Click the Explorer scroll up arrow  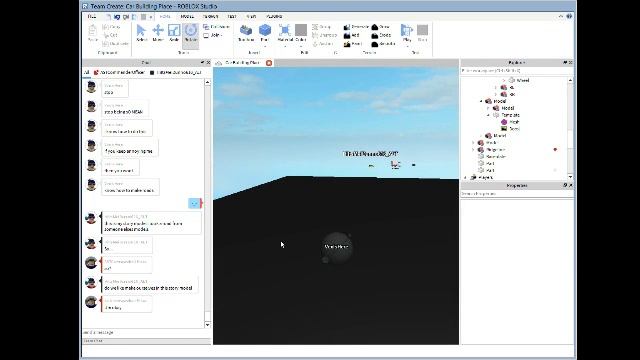(x=570, y=80)
